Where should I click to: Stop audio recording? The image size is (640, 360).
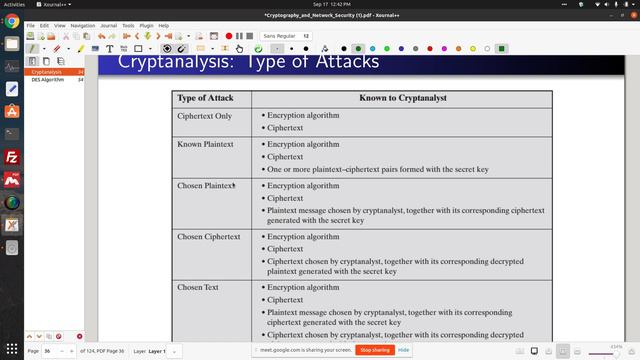pyautogui.click(x=250, y=36)
